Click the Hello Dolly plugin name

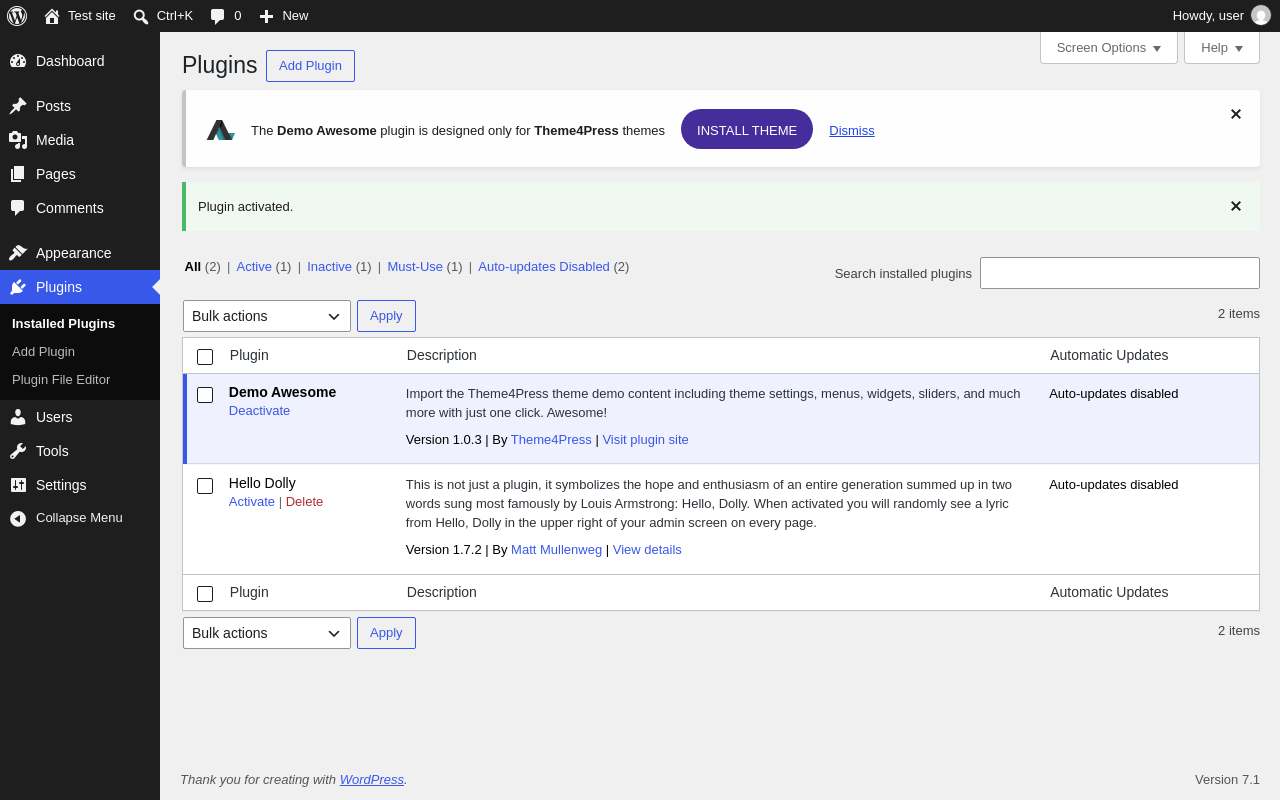tap(262, 483)
